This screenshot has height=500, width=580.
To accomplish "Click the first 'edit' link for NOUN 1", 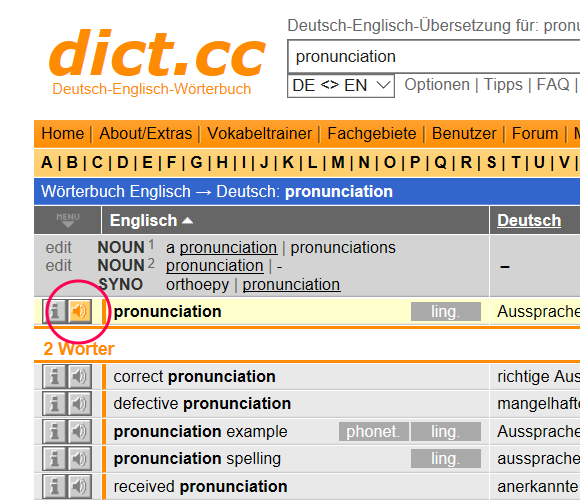I will 58,248.
